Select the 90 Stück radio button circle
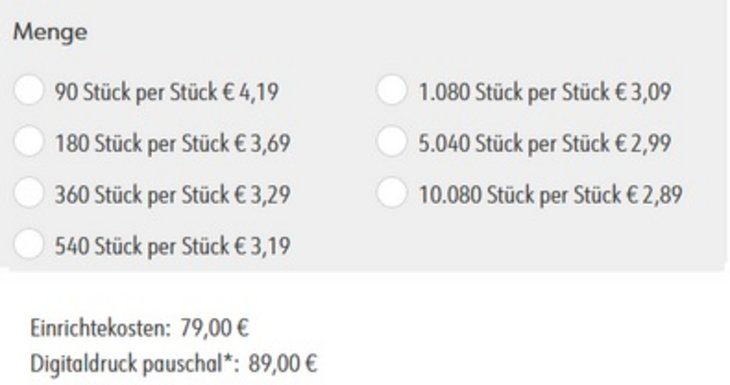Image resolution: width=730 pixels, height=385 pixels. (x=29, y=90)
